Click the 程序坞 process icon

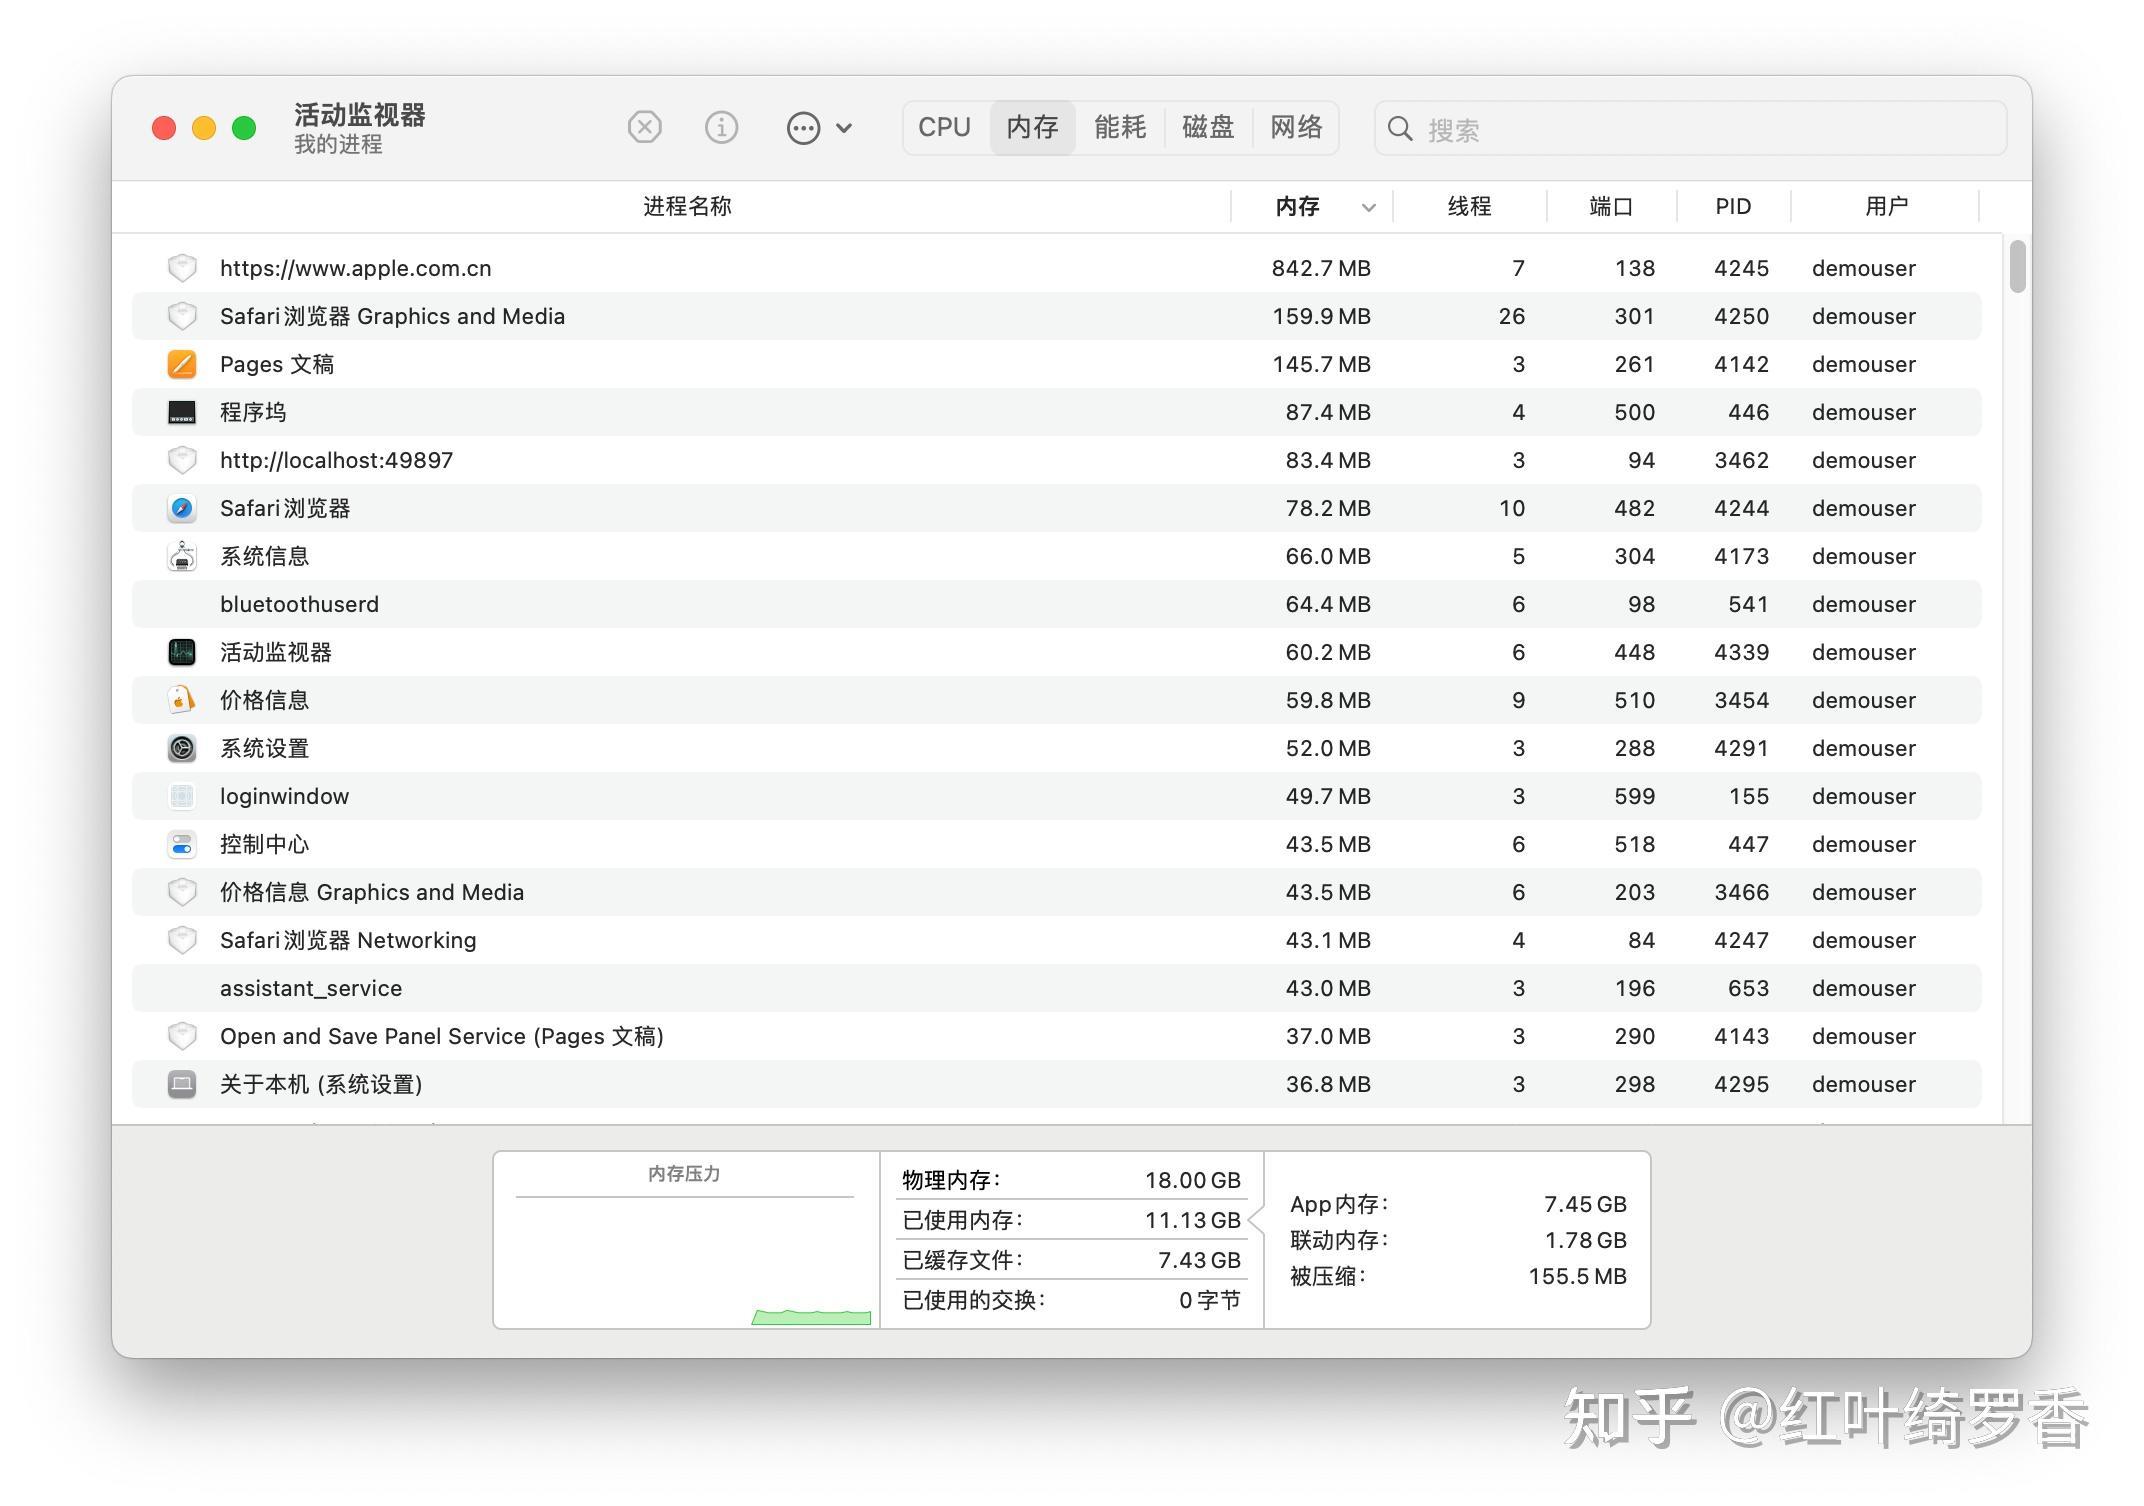181,412
